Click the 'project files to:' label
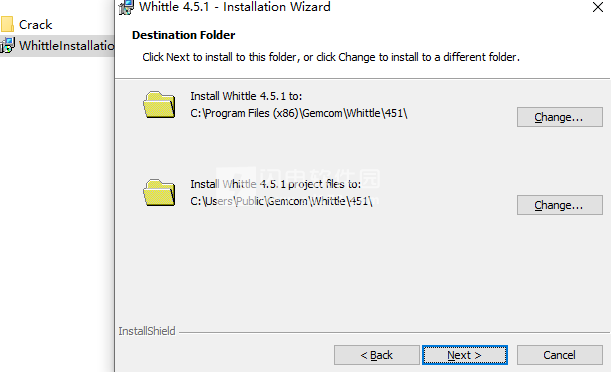 coord(324,184)
